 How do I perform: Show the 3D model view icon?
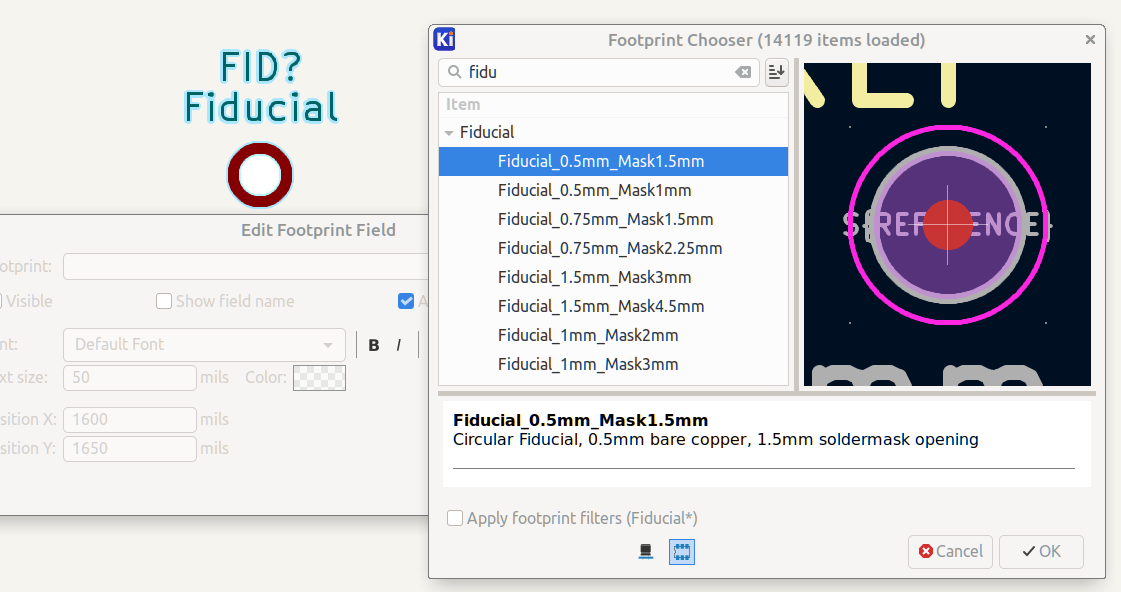tap(646, 551)
